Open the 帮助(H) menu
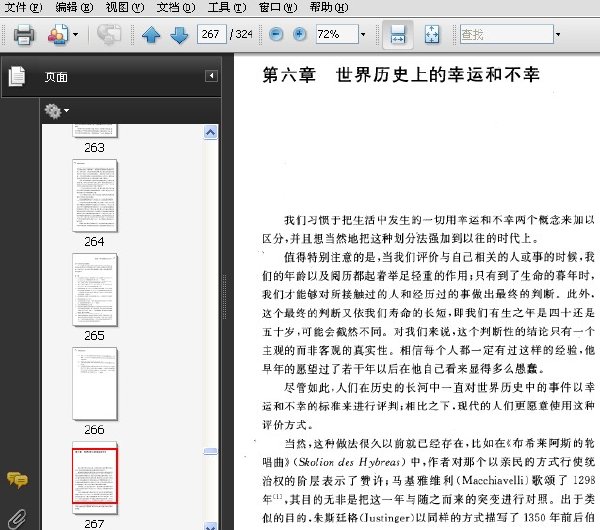Screen dimensions: 600x530 coord(329,7)
